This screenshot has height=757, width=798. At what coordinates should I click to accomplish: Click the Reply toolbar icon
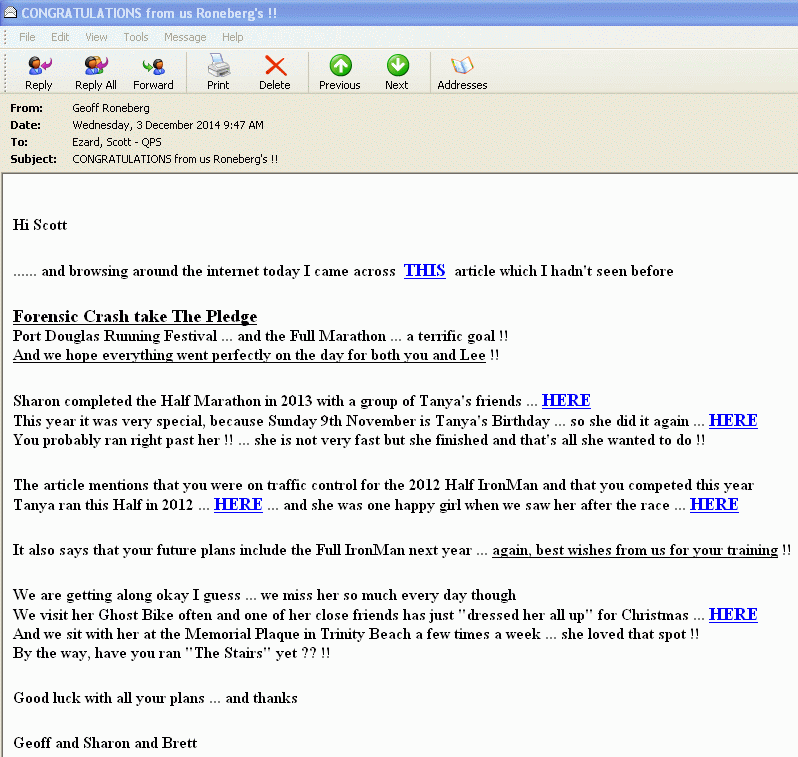[39, 72]
